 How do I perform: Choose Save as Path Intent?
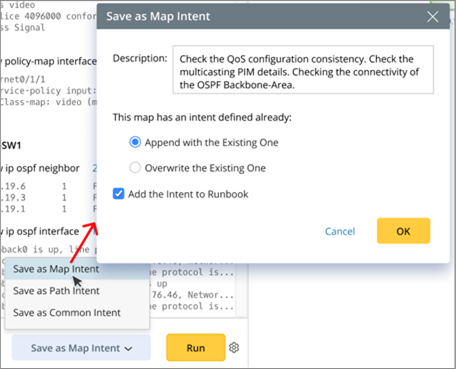(77, 291)
